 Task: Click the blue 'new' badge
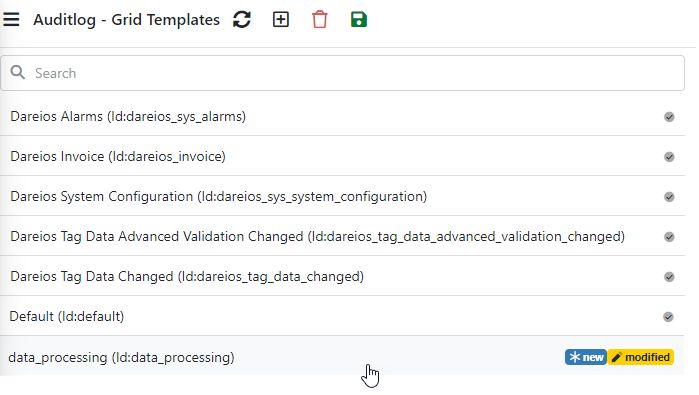pos(586,357)
